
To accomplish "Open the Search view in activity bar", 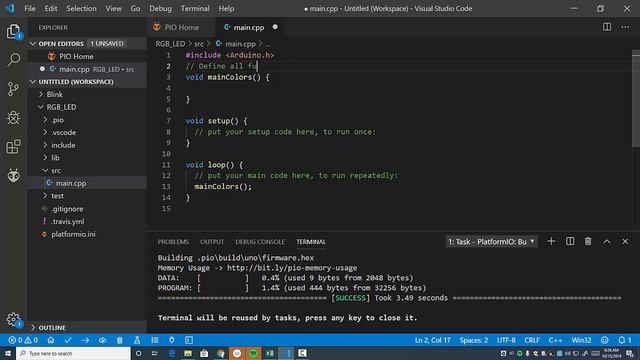I will click(x=13, y=60).
